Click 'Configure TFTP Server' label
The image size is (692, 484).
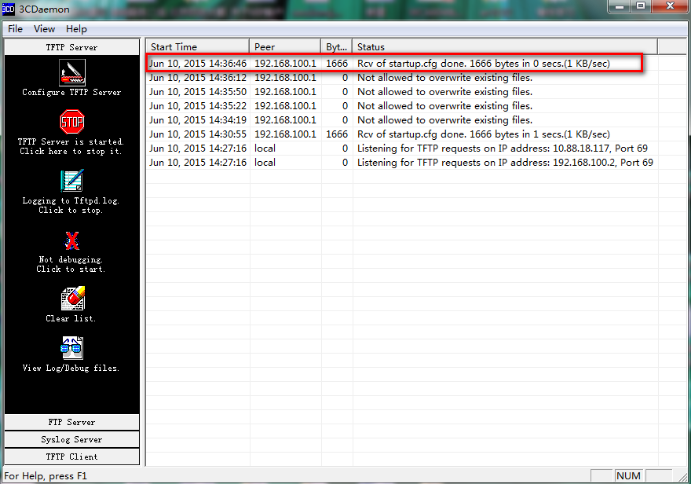point(72,92)
